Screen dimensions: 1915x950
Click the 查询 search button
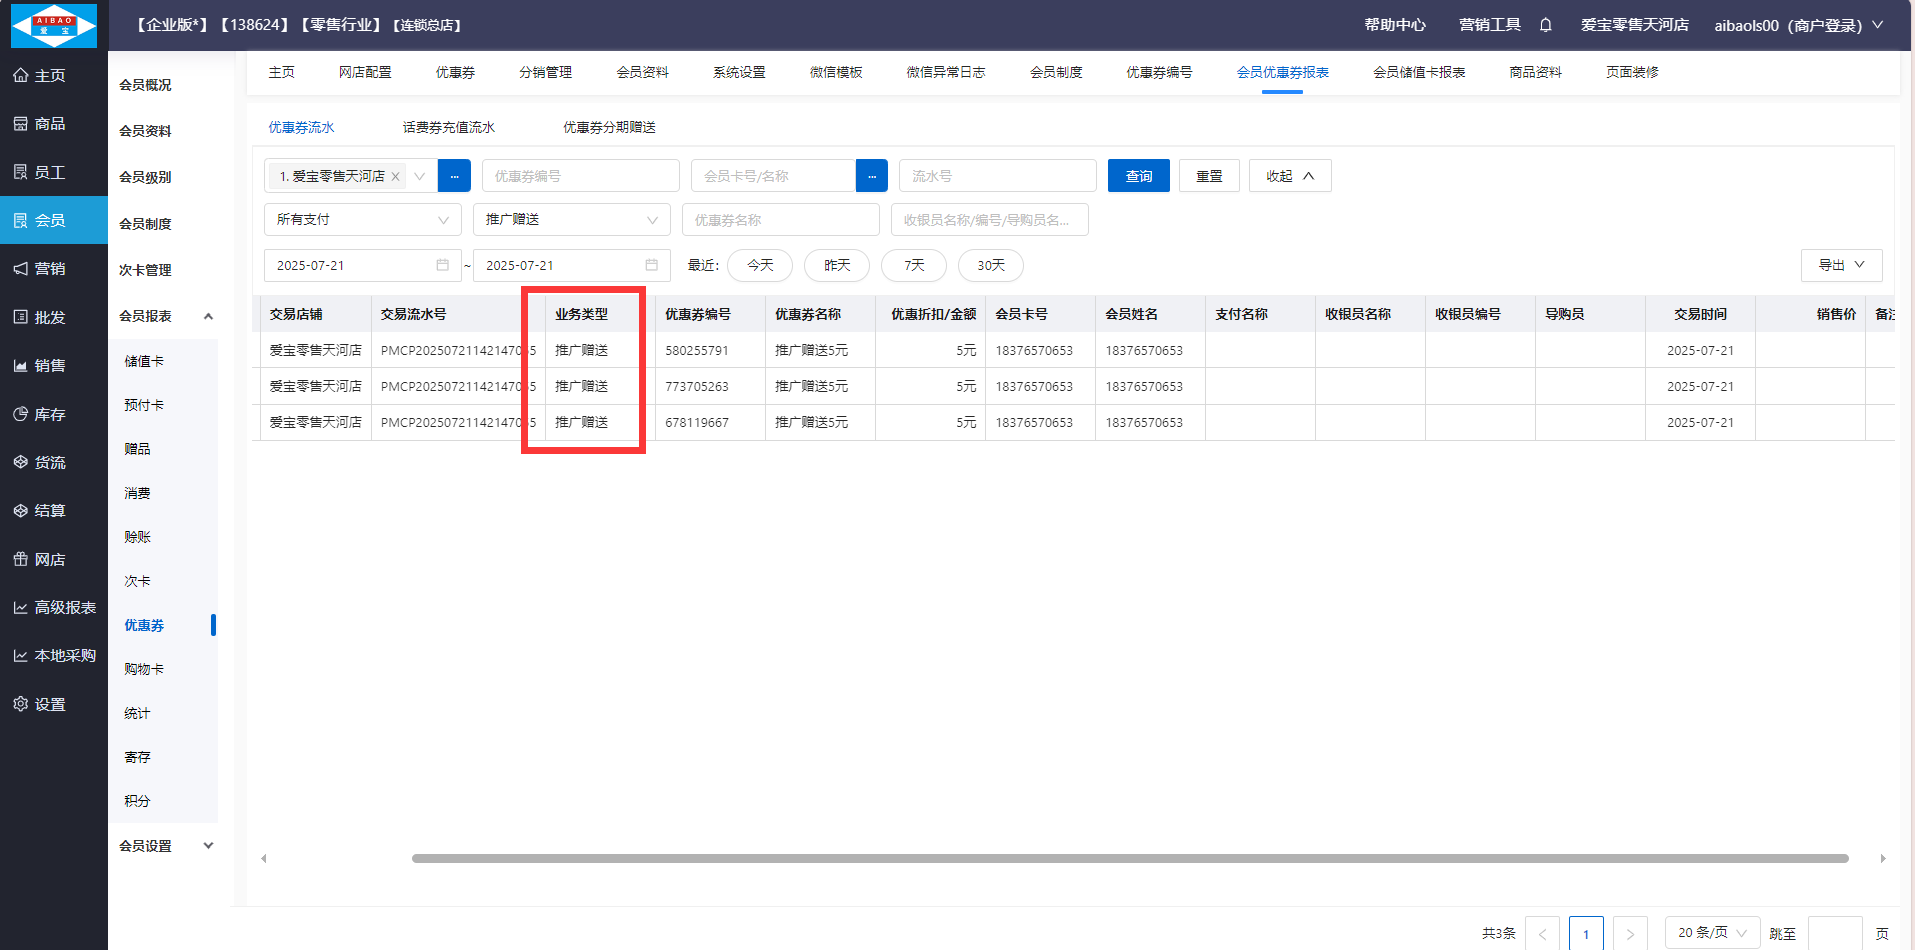pos(1138,176)
